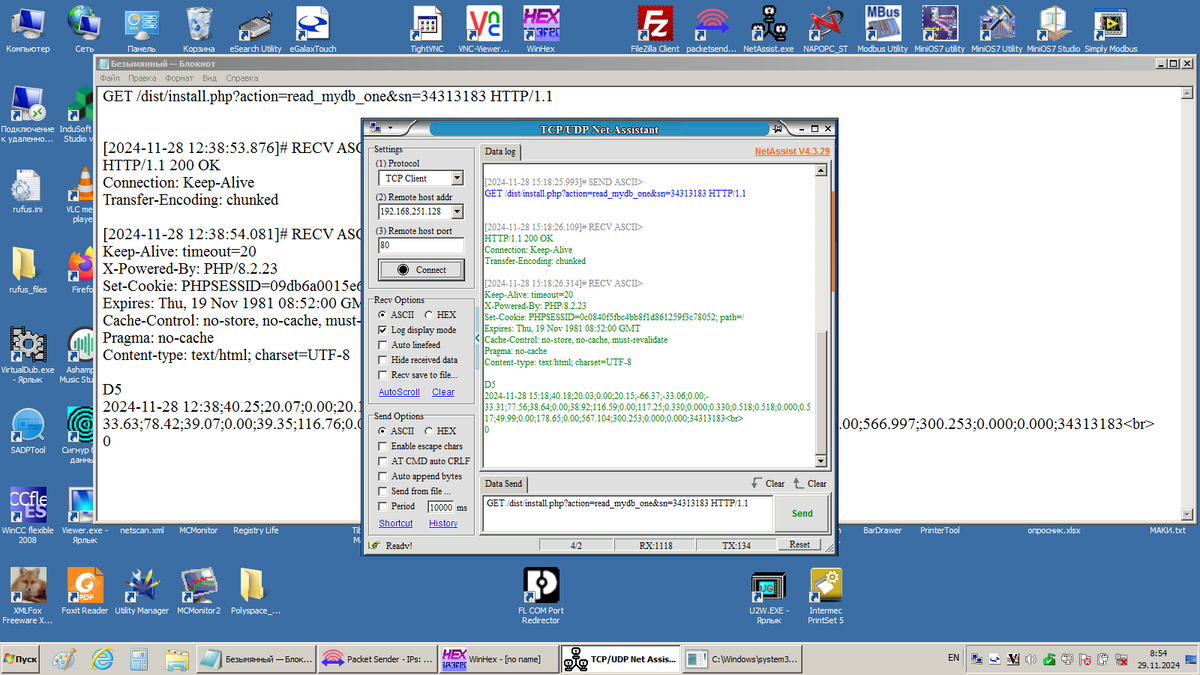
Task: Open the SADPTool desktop icon
Action: pyautogui.click(x=28, y=431)
